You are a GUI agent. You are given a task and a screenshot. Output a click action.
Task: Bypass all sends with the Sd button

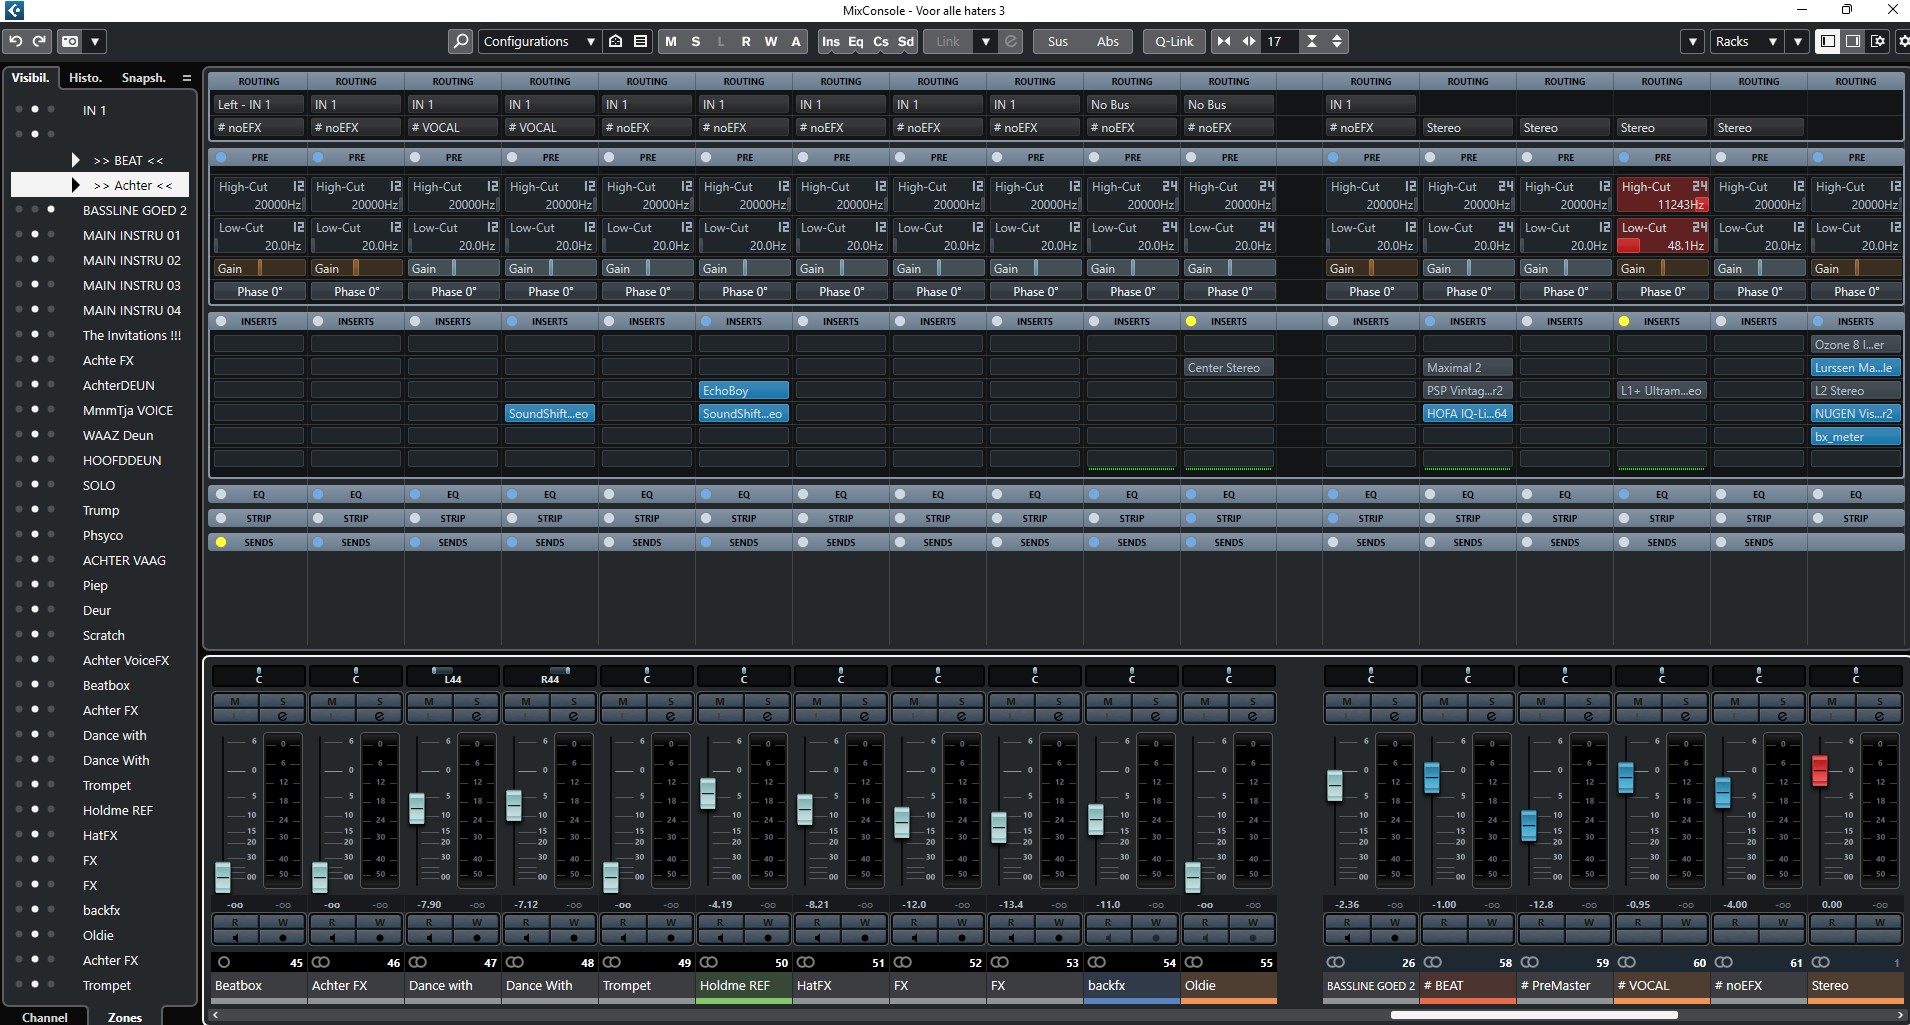point(905,41)
